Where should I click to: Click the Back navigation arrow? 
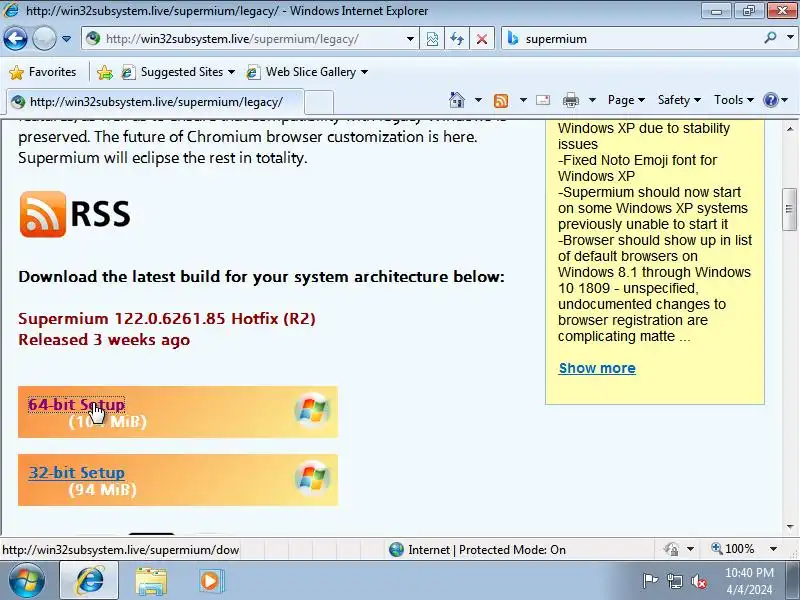(x=15, y=38)
